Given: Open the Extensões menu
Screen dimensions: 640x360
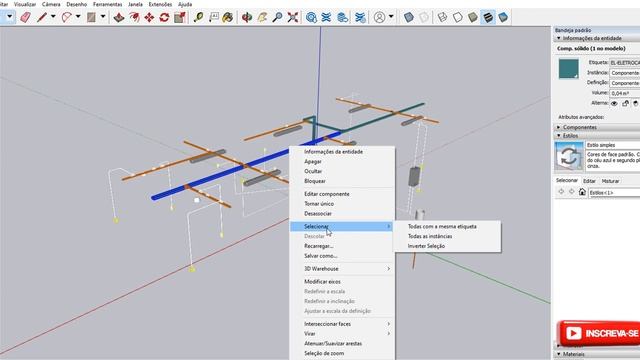Looking at the screenshot, I should tap(160, 4).
